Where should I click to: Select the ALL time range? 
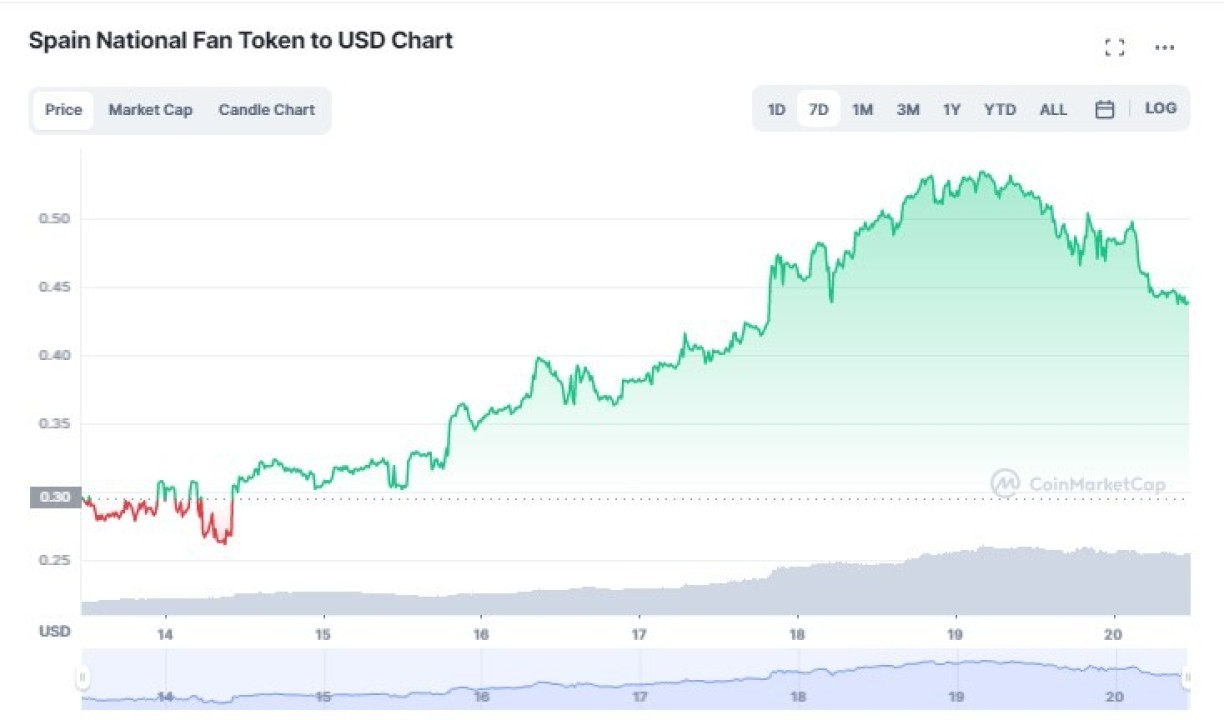coord(1053,110)
